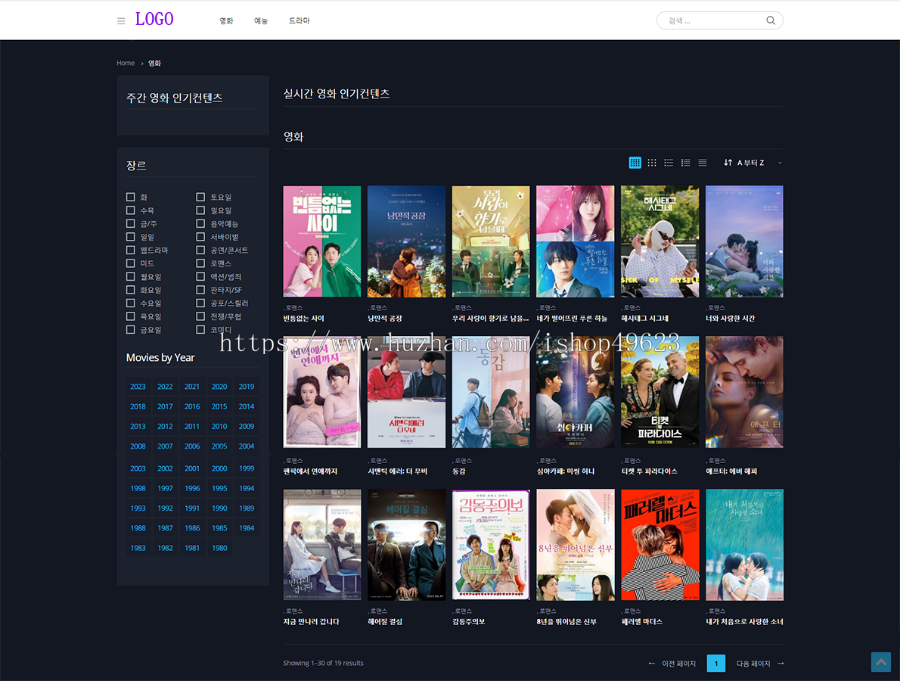Click the LOGO site logo
This screenshot has width=900, height=681.
(154, 20)
